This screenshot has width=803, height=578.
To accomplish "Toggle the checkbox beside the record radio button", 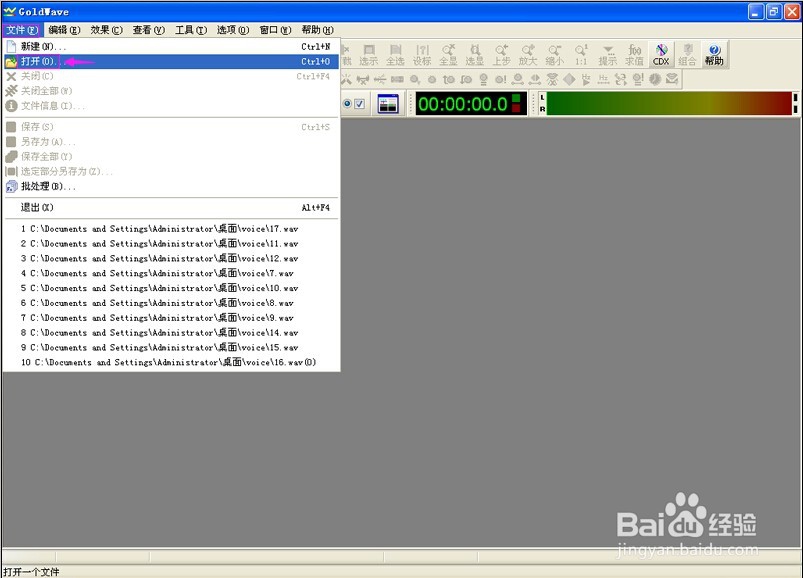I will [360, 104].
